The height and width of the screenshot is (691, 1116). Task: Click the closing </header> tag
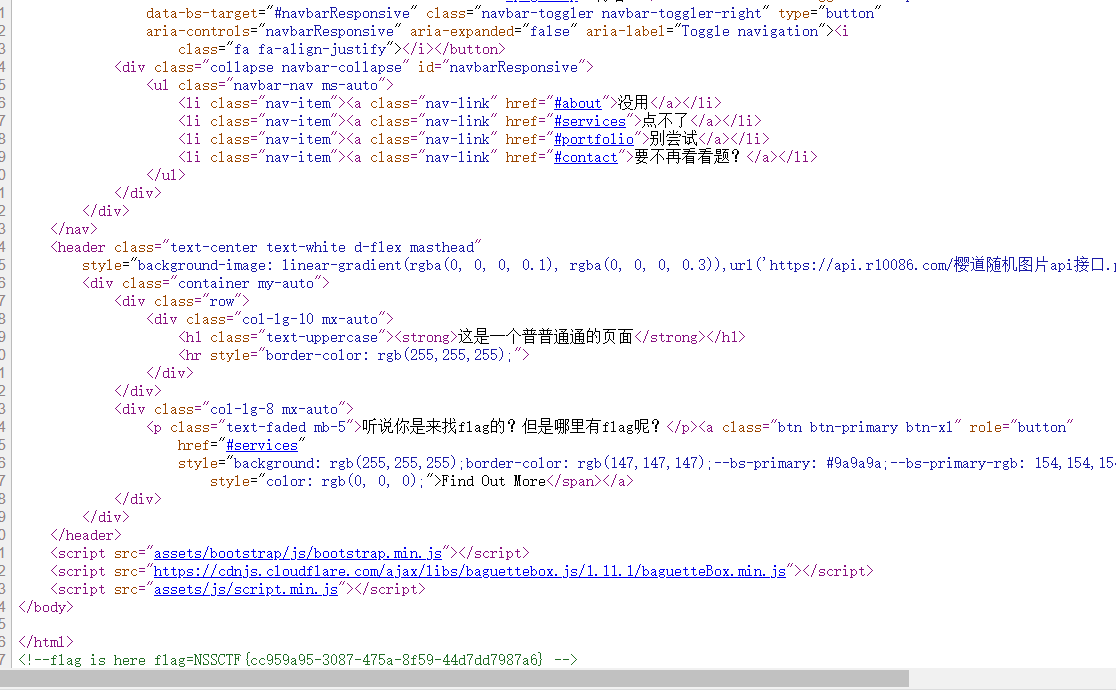pos(85,535)
